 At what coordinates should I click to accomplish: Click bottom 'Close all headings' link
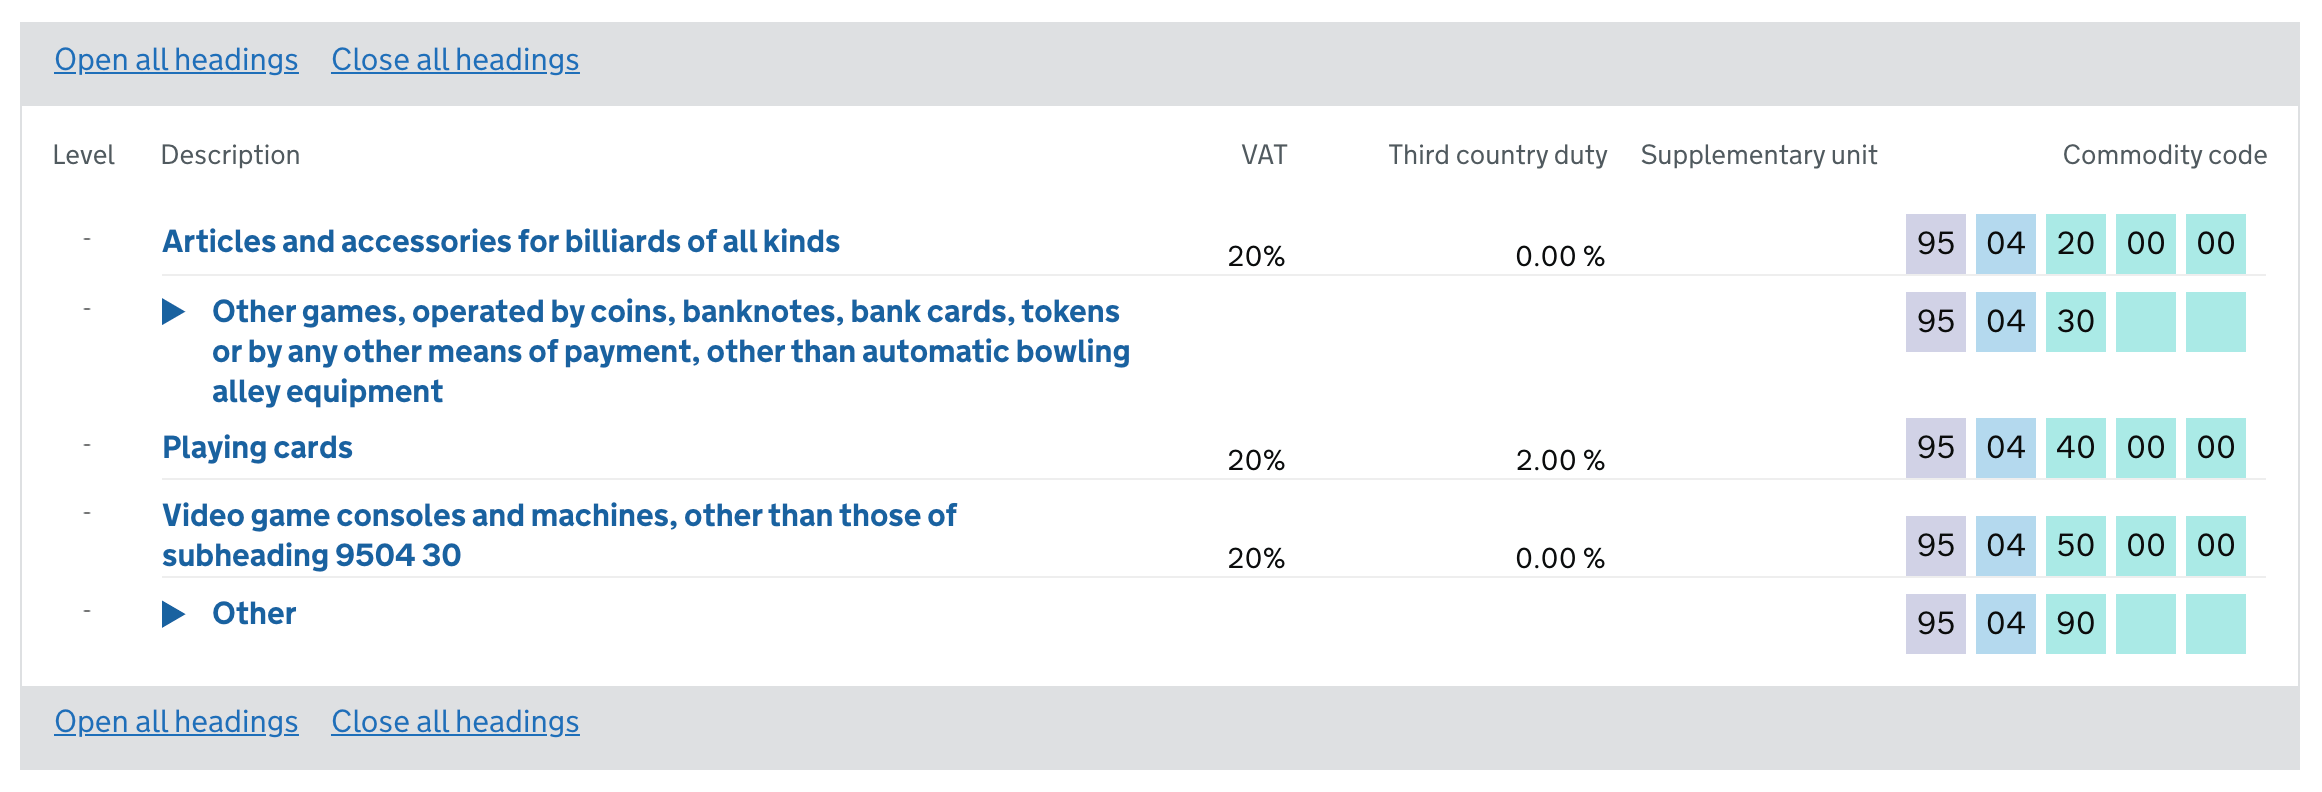point(455,722)
